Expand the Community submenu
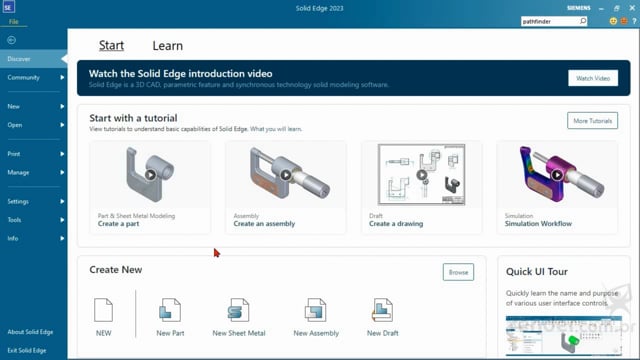 [x=62, y=78]
